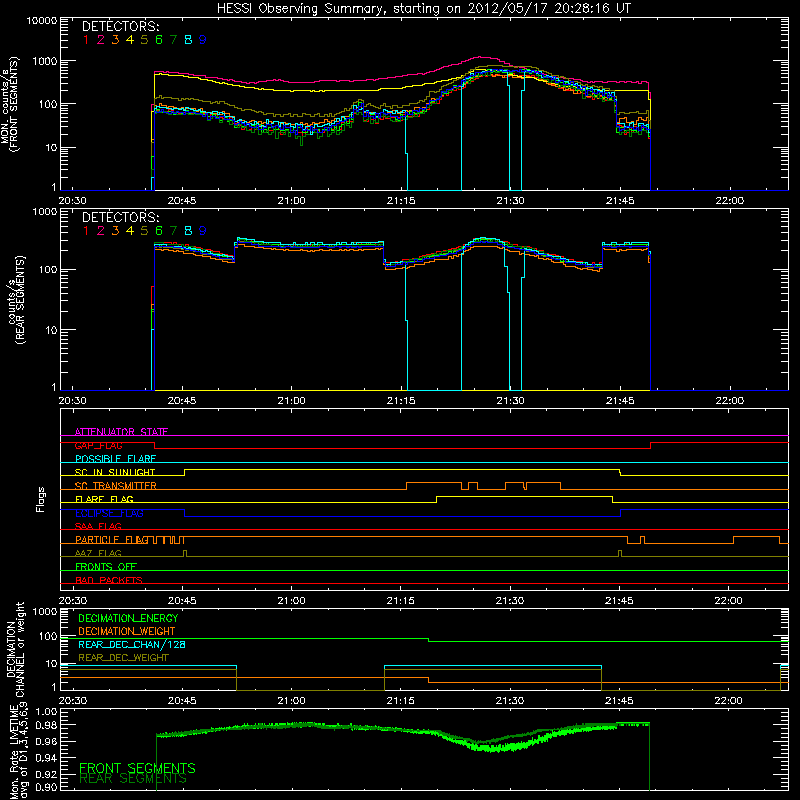Click the counts/s (REAR SEGMENTS) axis title

click(x=16, y=300)
